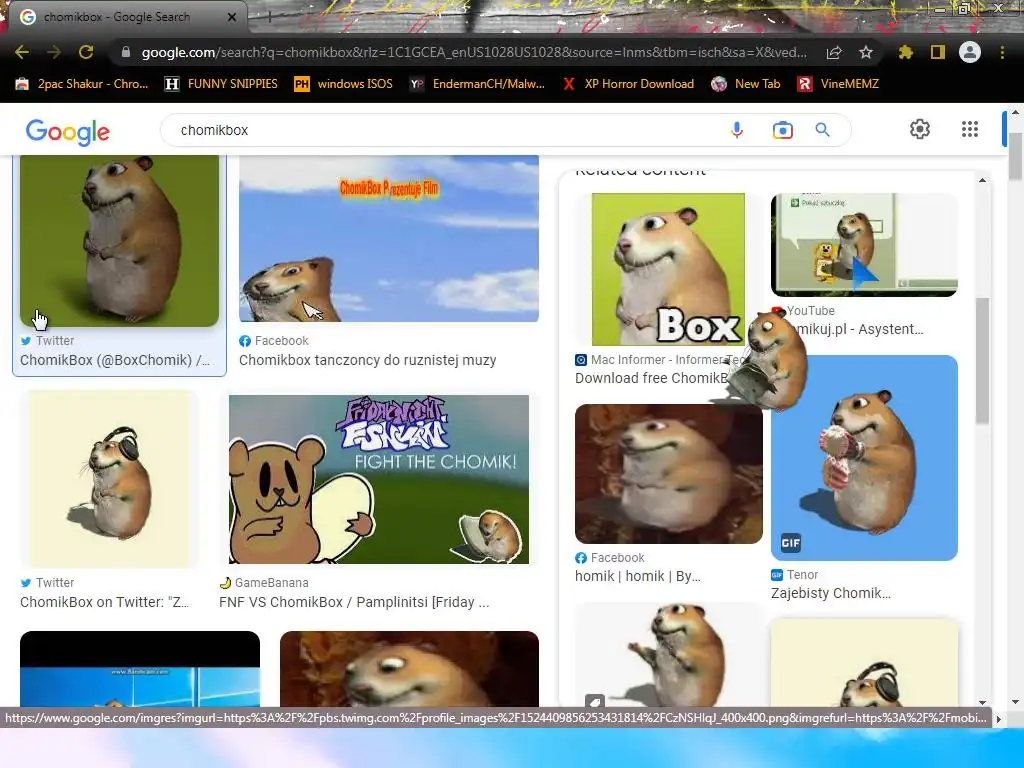Click the page scrollbar up arrow

tap(1016, 112)
